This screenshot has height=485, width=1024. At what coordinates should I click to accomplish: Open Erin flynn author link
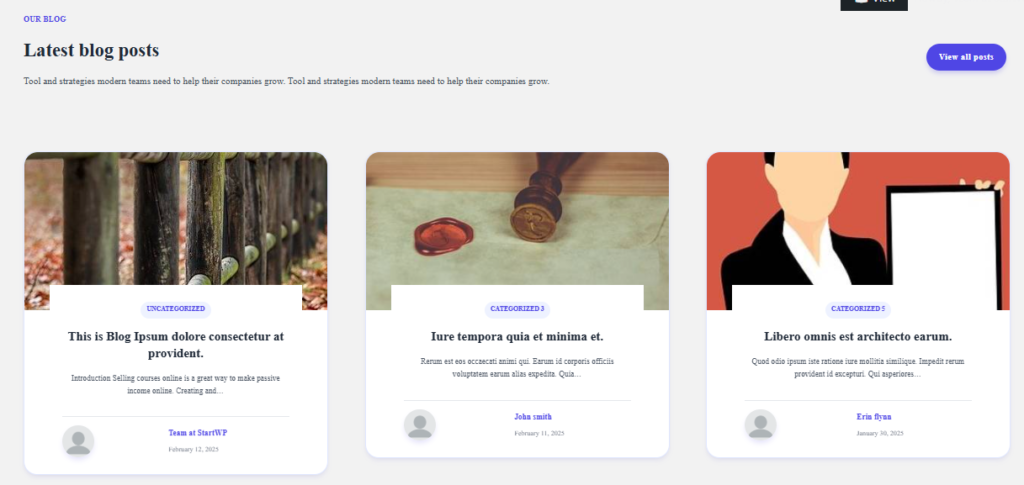pos(874,416)
